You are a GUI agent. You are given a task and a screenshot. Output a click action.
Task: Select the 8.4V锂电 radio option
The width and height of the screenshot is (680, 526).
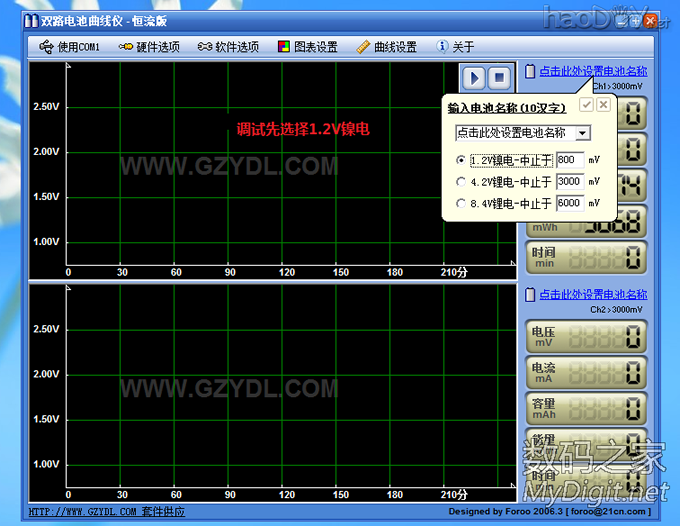[460, 203]
